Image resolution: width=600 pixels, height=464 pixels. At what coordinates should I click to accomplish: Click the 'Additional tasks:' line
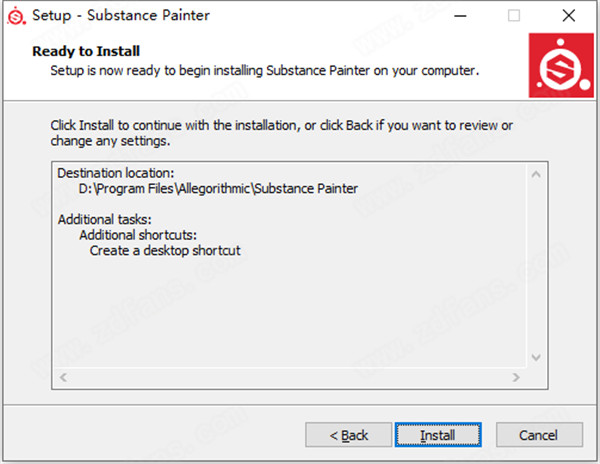104,220
